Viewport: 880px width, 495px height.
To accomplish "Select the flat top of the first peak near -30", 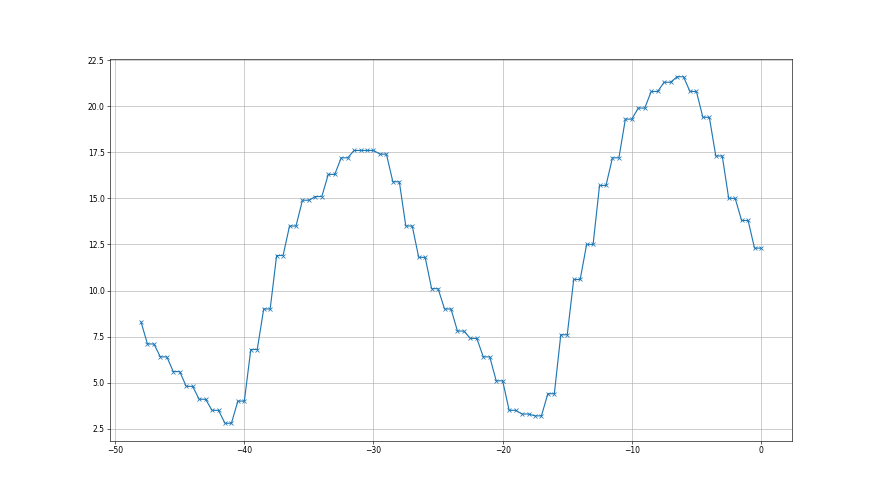I will pos(366,151).
